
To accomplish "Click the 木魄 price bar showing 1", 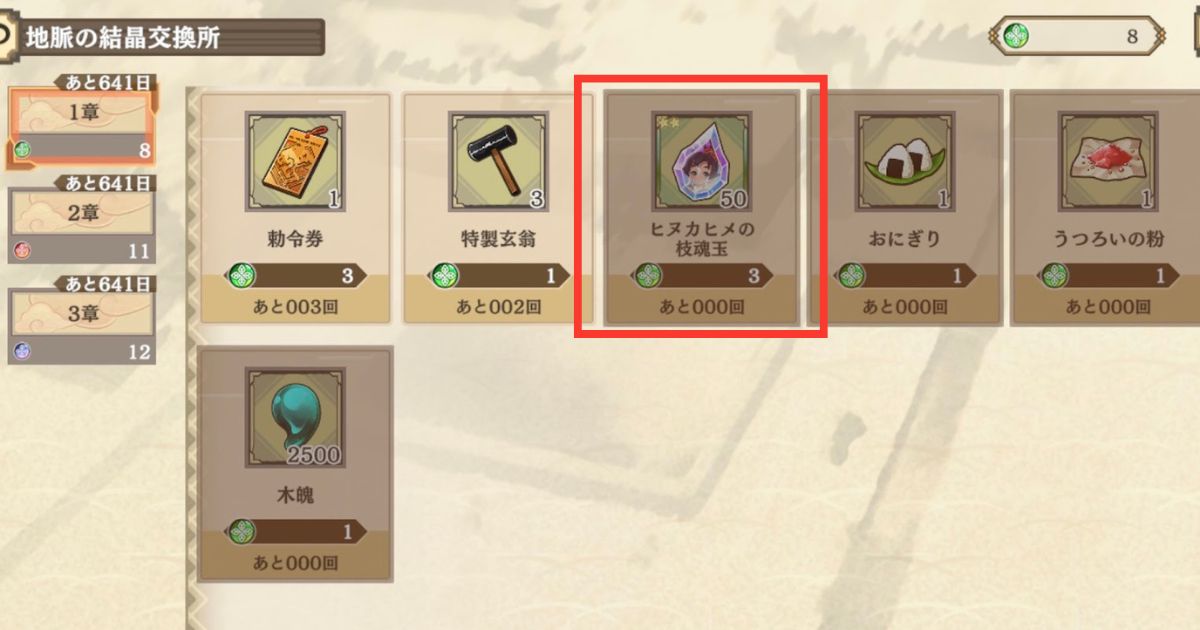I will point(295,531).
